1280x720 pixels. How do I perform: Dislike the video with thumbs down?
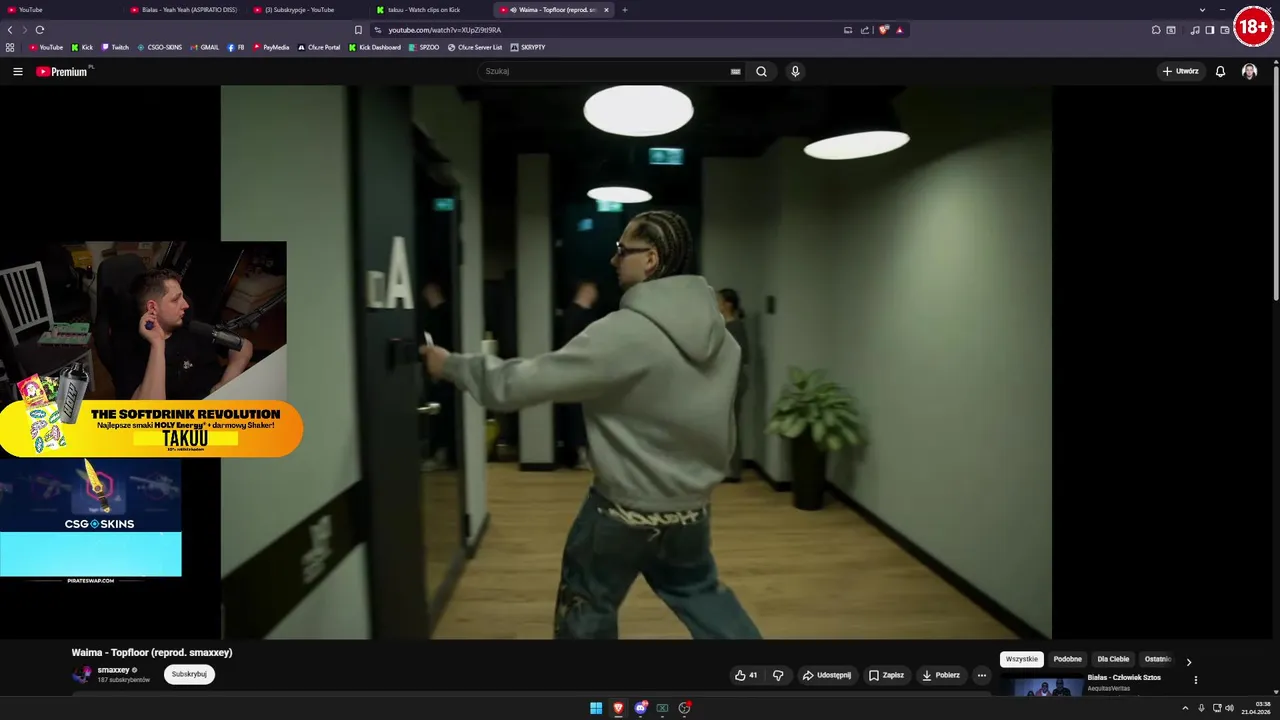tap(778, 675)
